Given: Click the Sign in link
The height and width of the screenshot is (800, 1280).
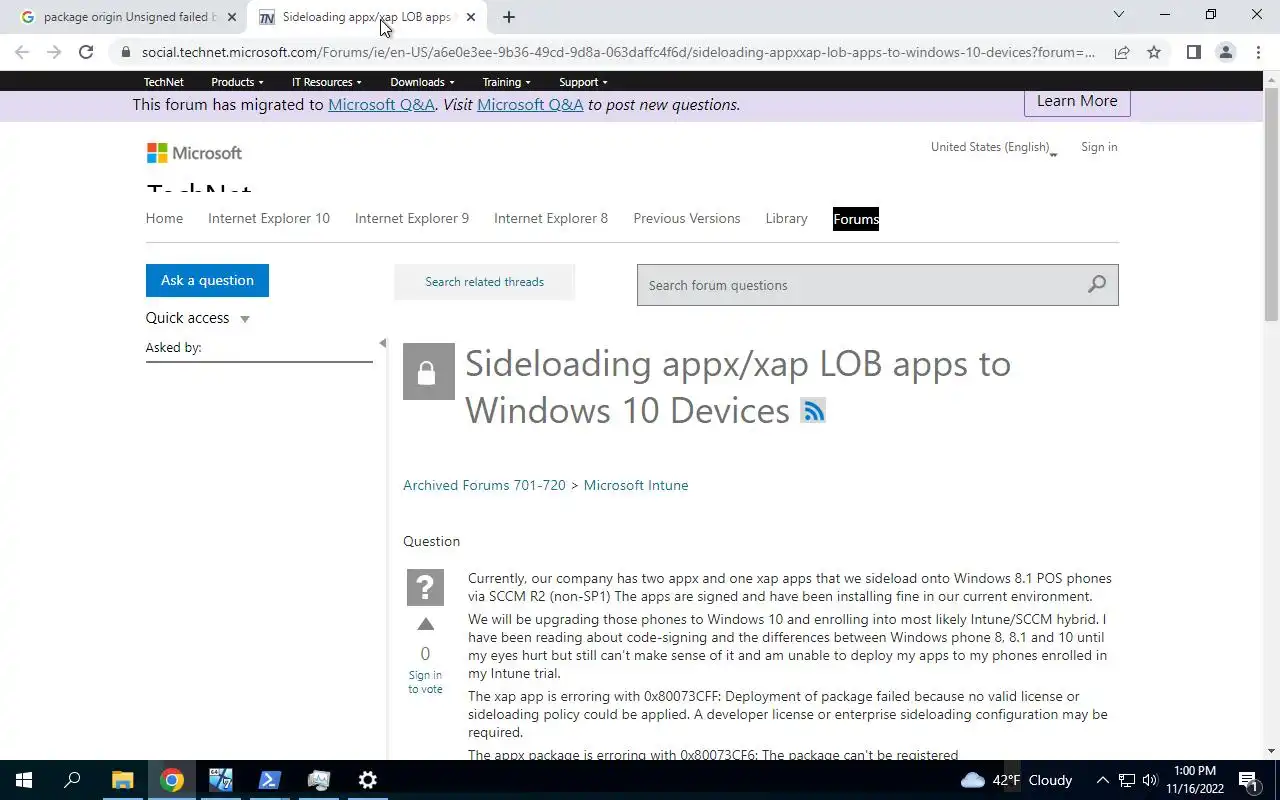Looking at the screenshot, I should (1099, 147).
